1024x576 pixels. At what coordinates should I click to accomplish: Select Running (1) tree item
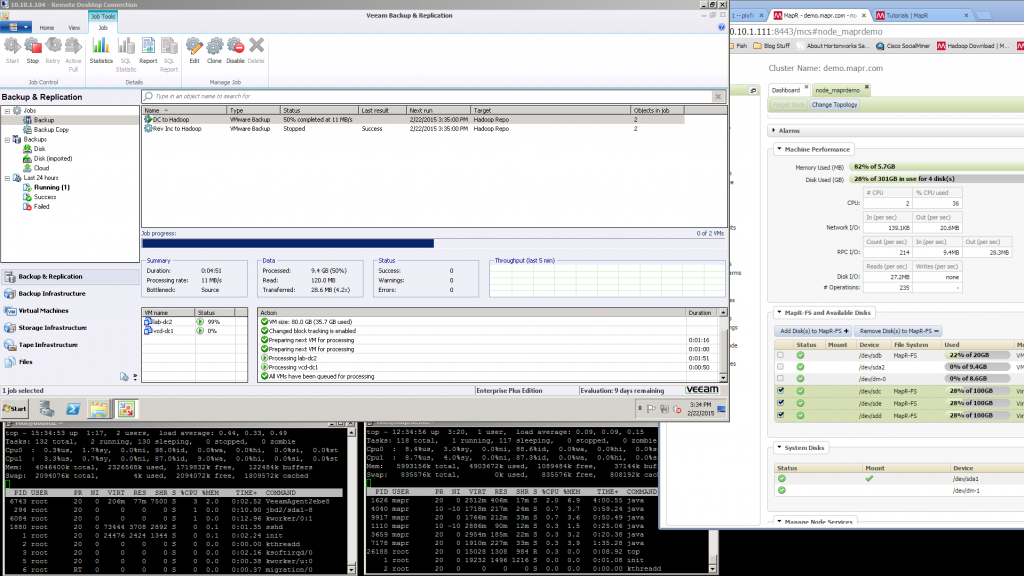(52, 187)
